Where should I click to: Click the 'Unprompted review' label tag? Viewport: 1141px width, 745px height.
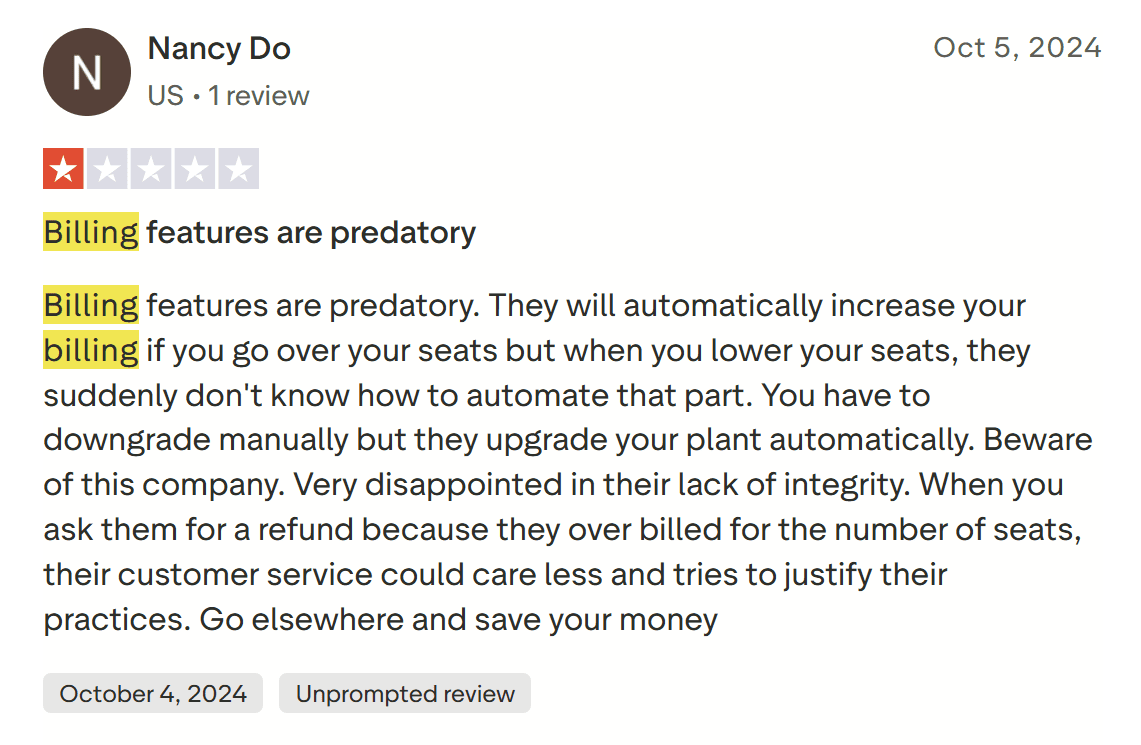(405, 694)
